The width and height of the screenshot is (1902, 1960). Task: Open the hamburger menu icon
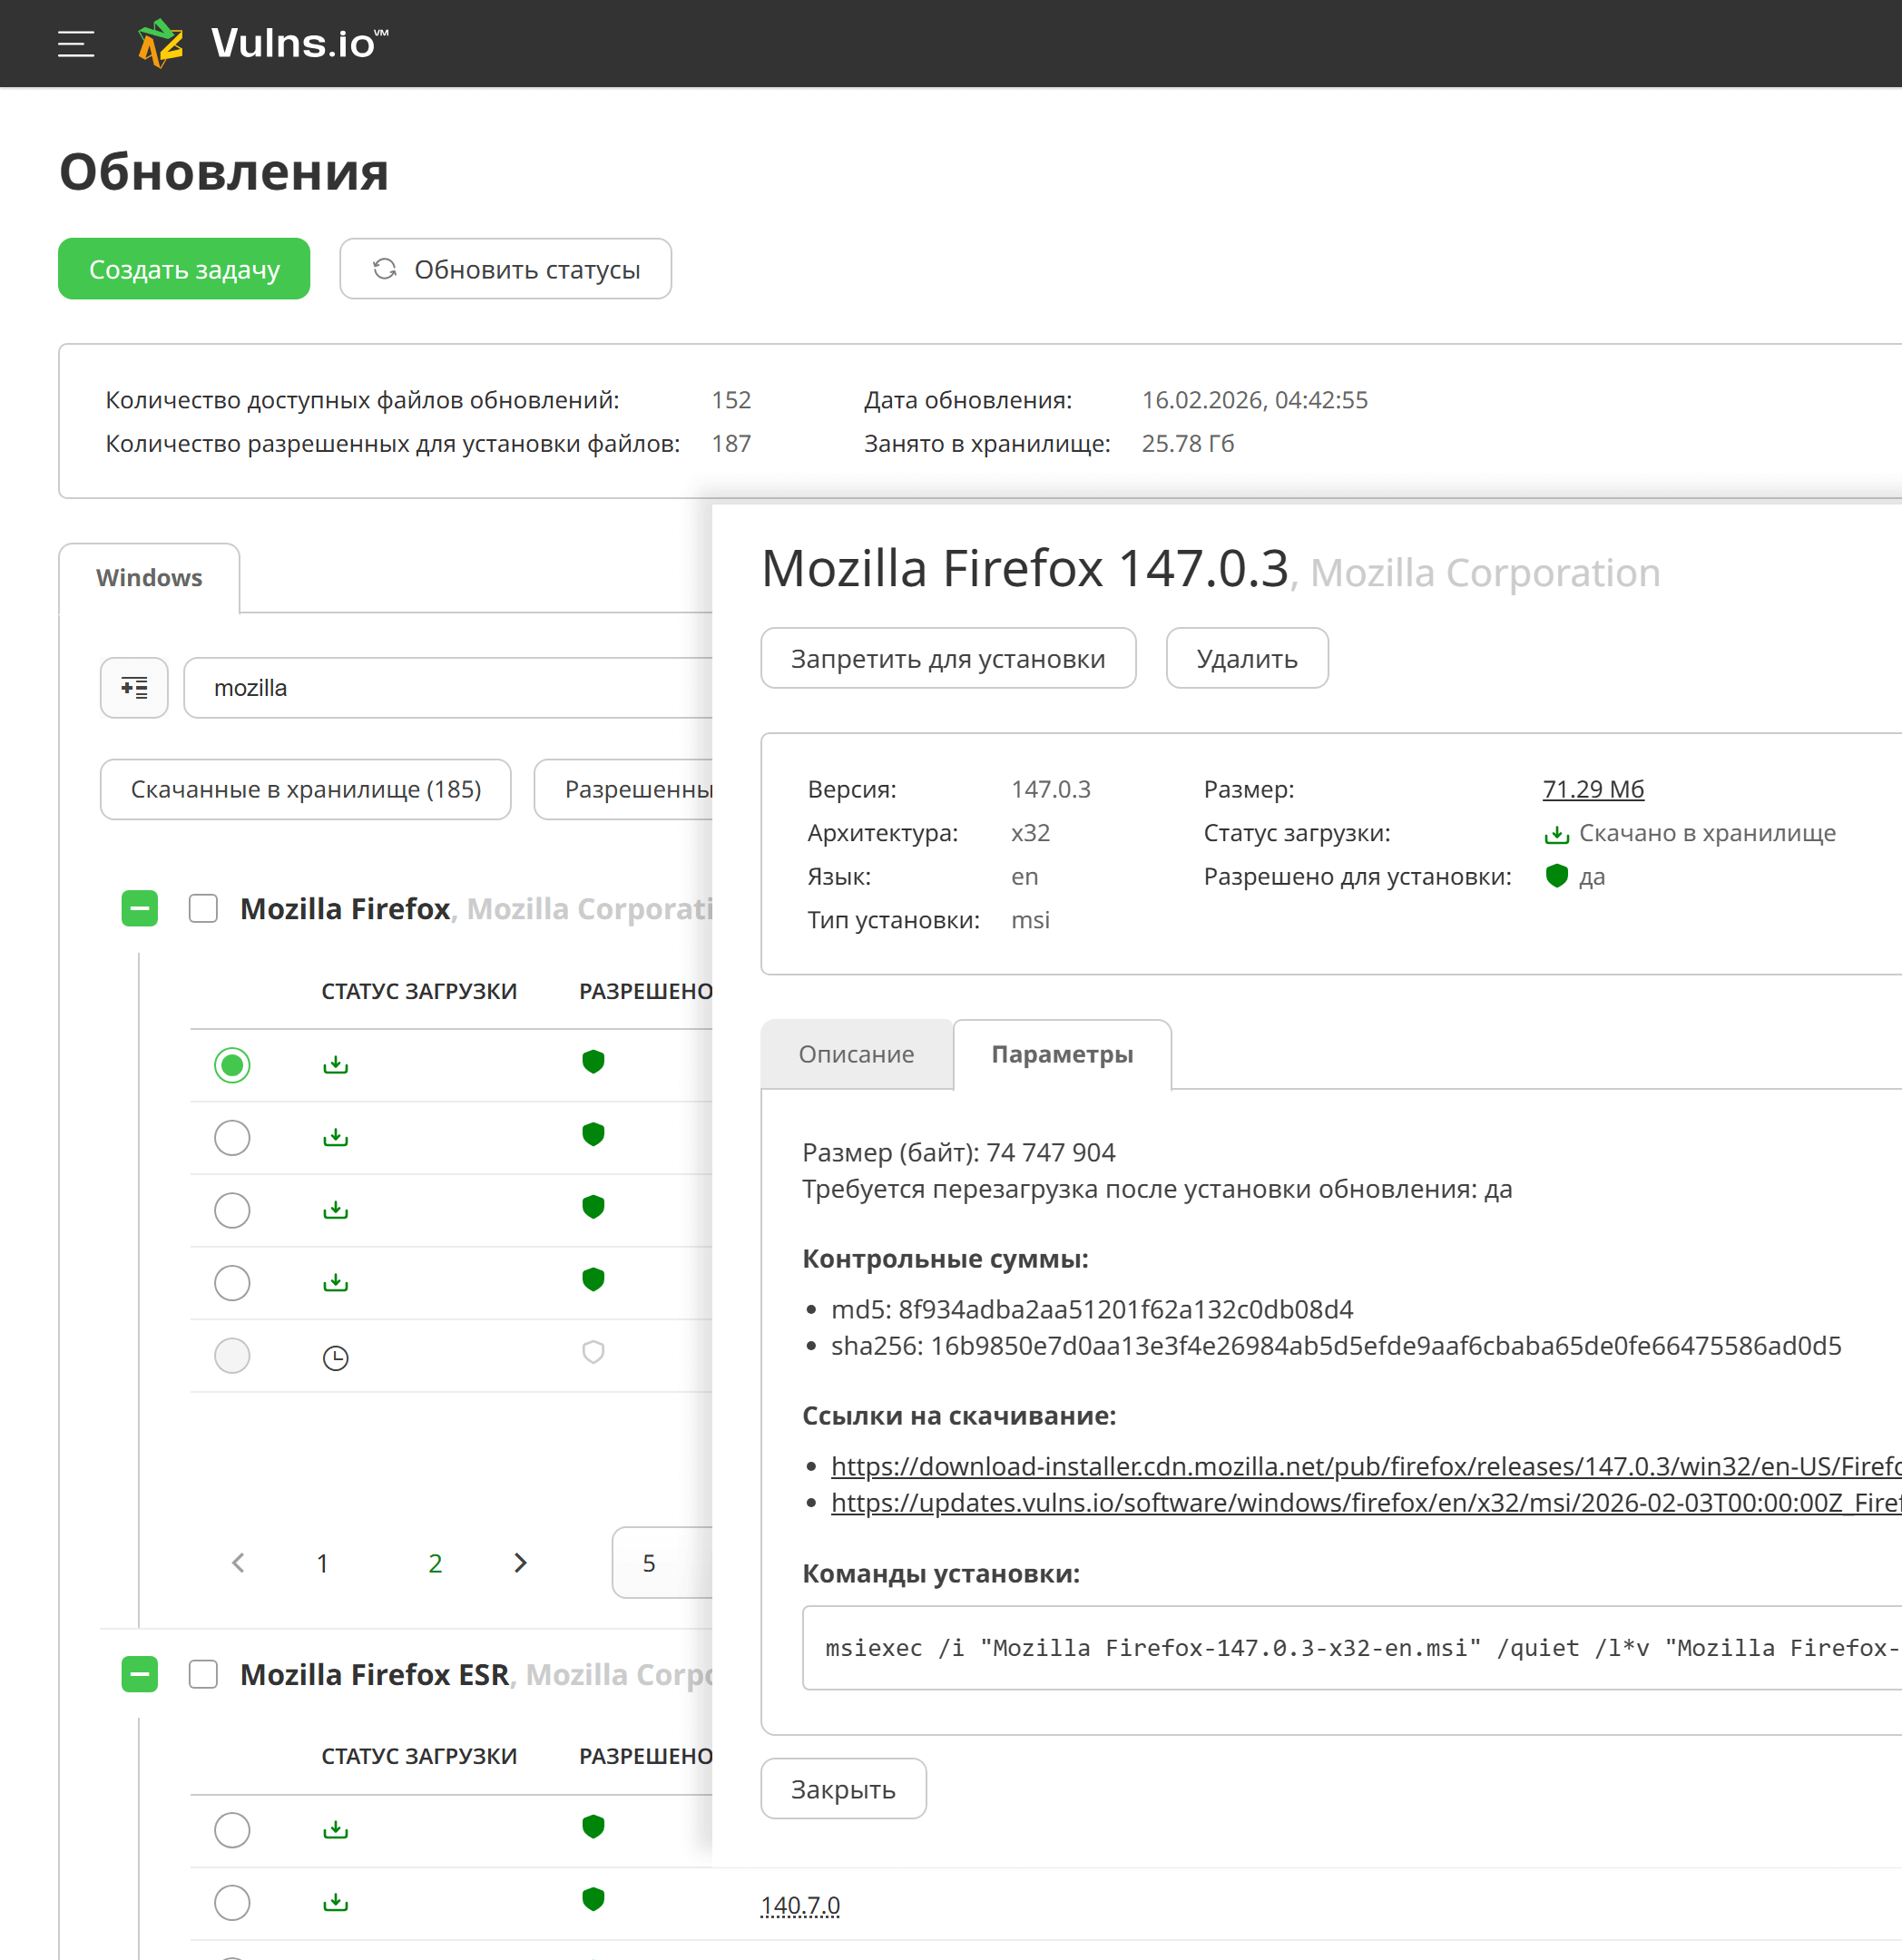click(x=76, y=44)
